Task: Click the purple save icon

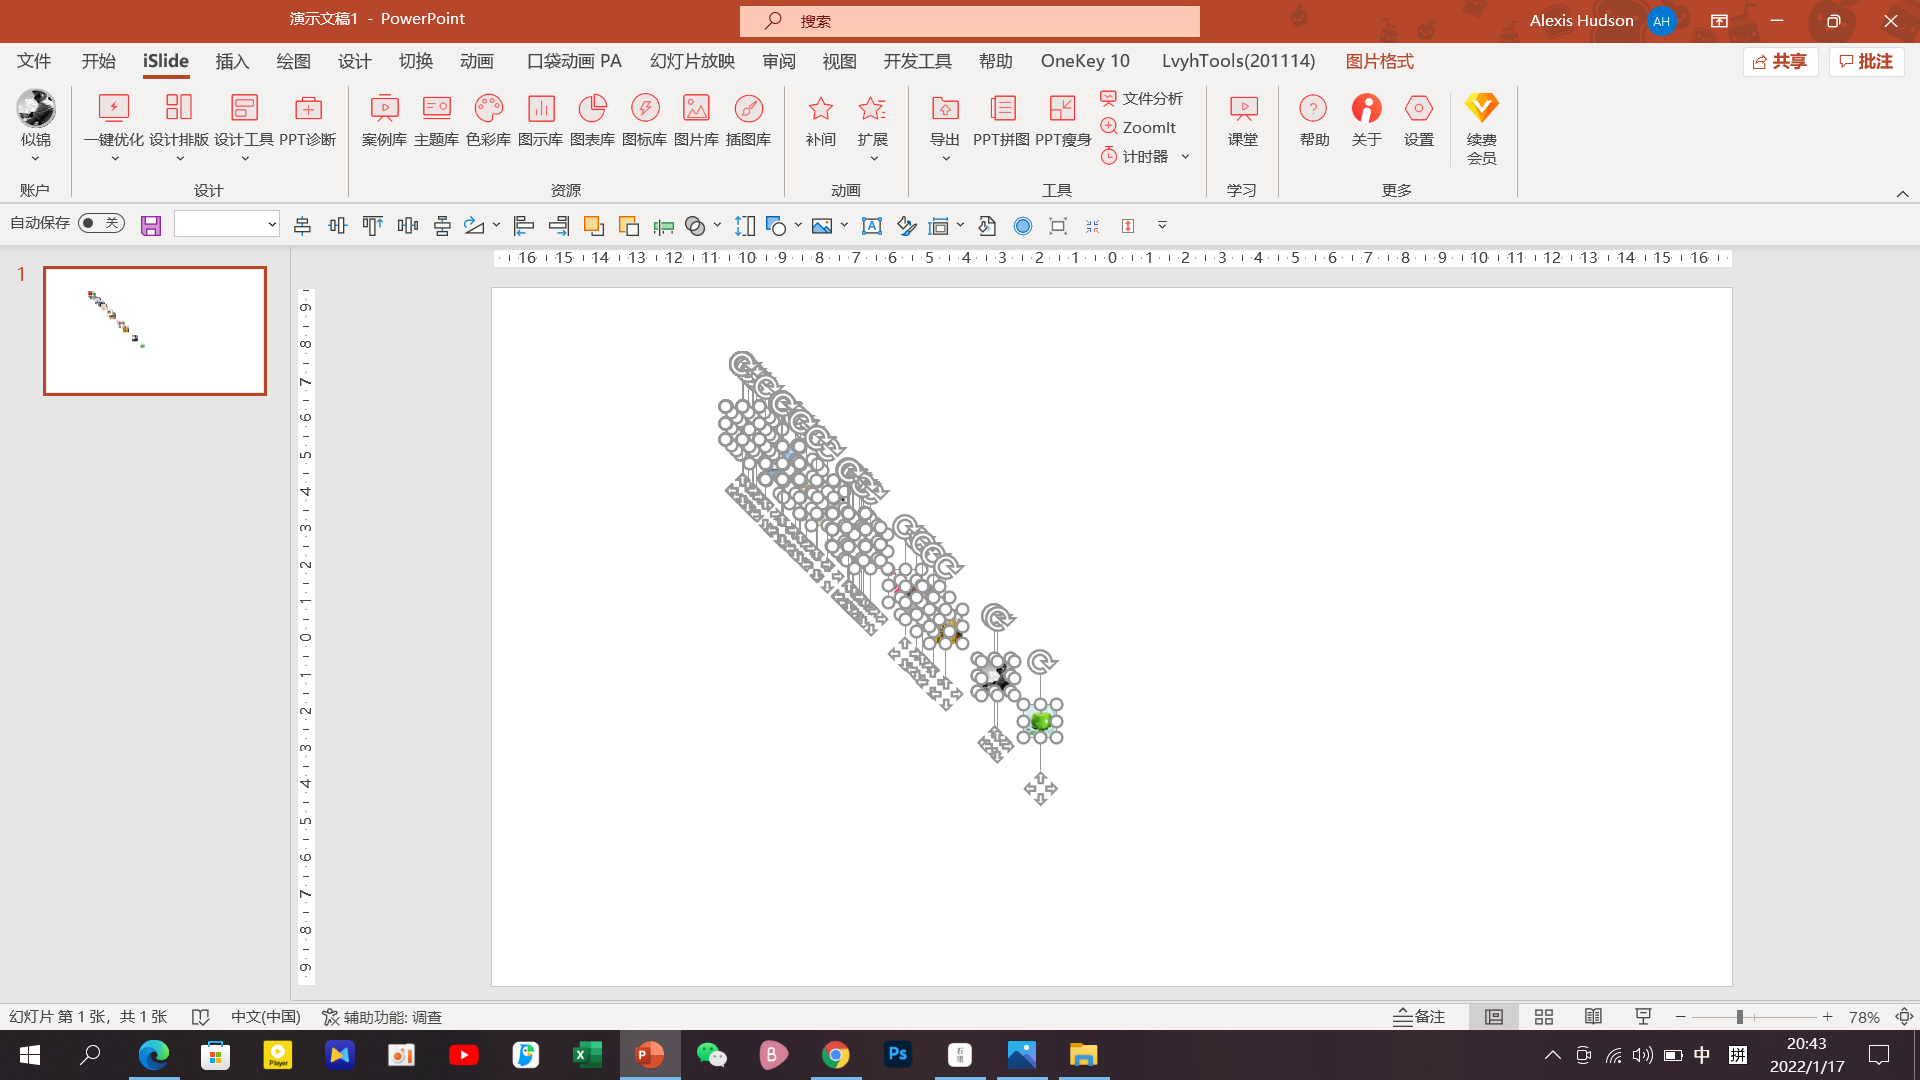Action: click(151, 226)
